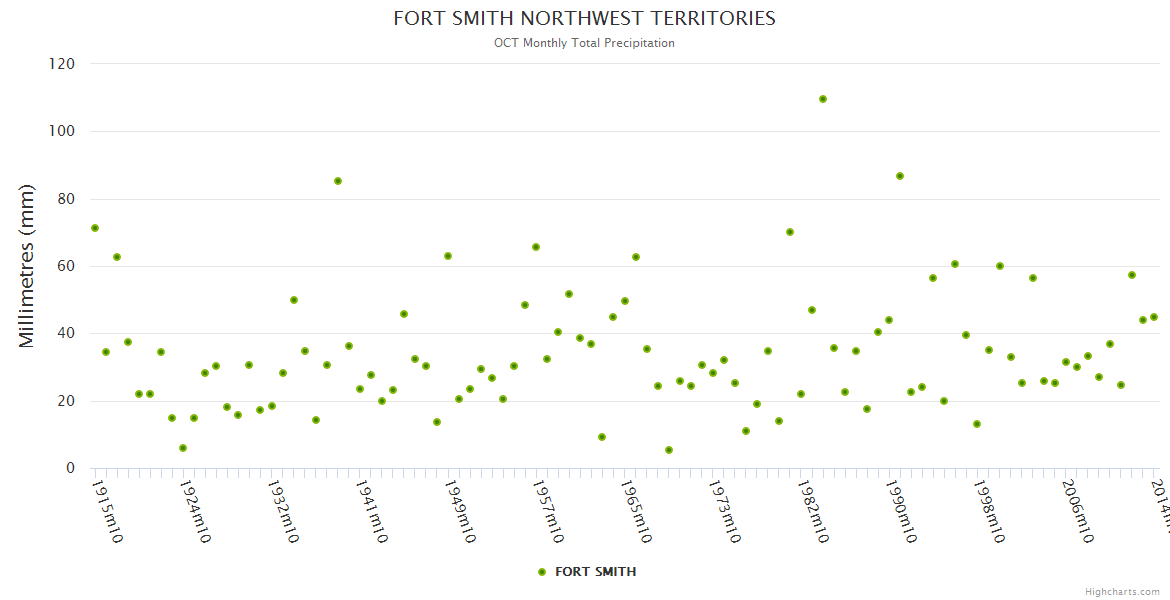Click the OCT Monthly Total Precipitation subtitle
Viewport: 1170px width, 600px height.
[x=584, y=43]
